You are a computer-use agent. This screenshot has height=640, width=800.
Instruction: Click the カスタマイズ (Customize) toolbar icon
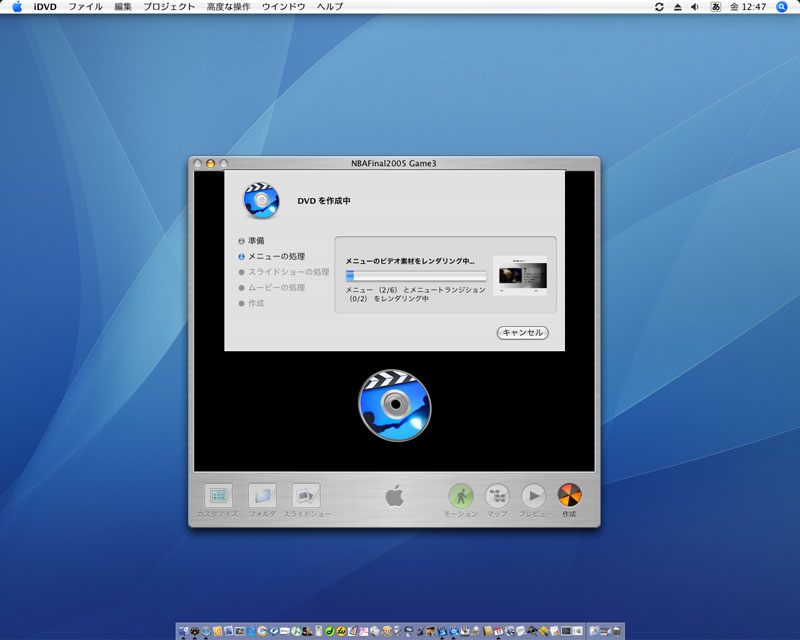(x=218, y=495)
